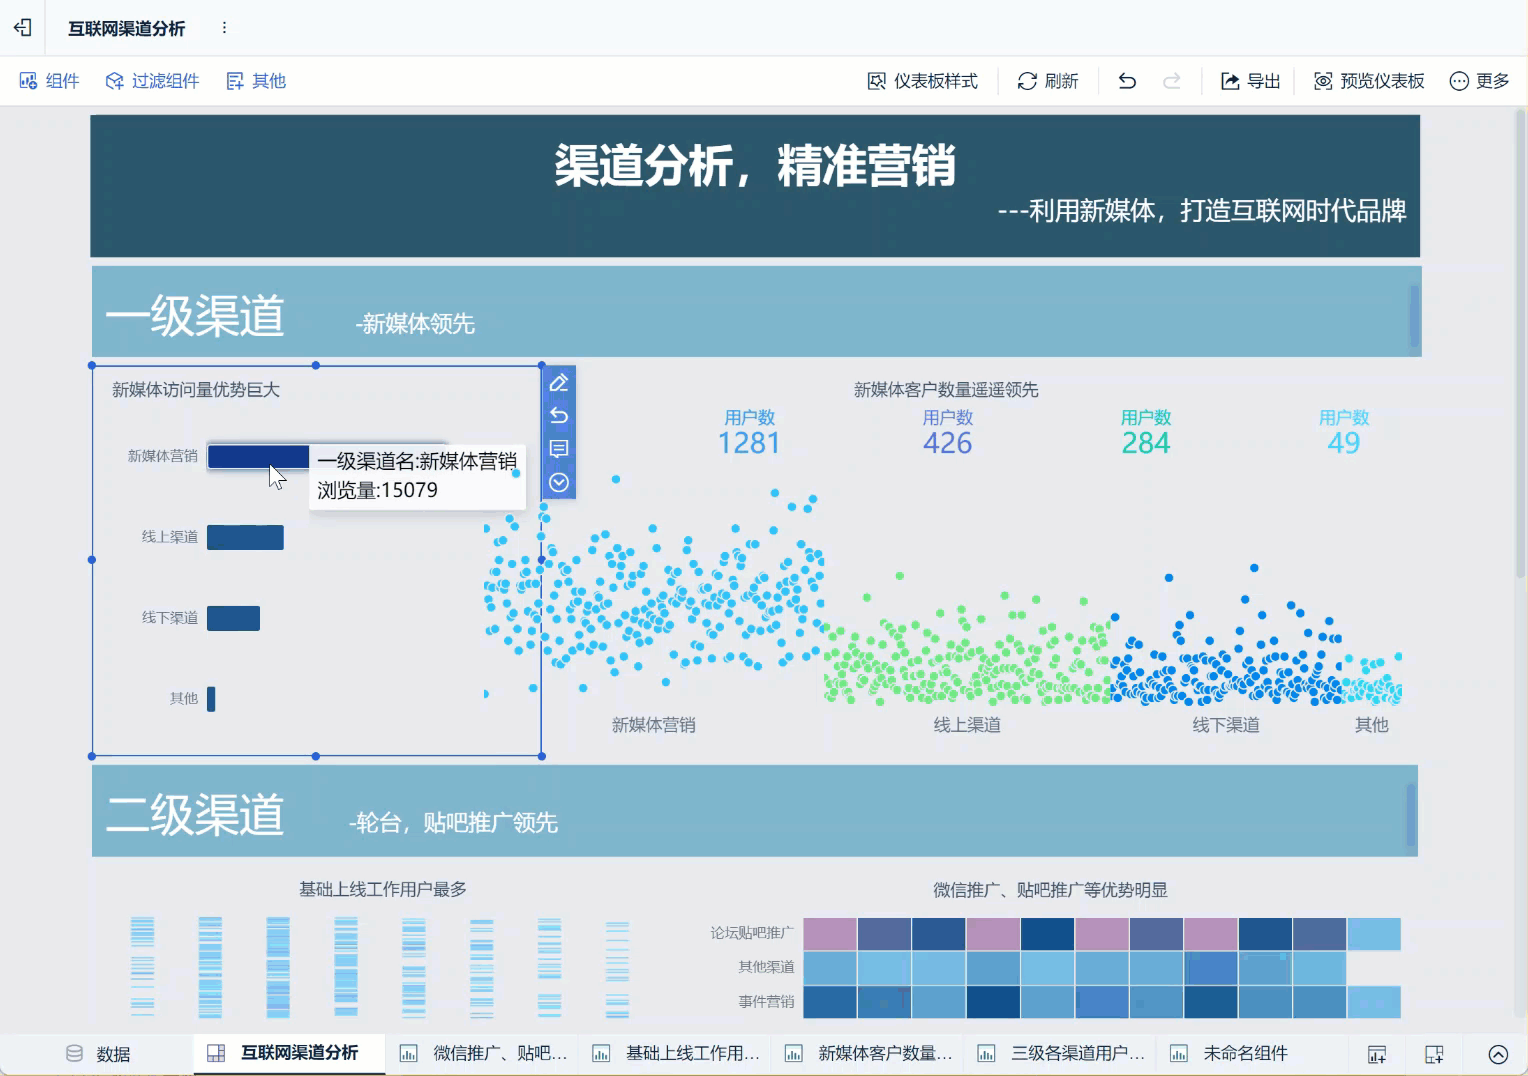
Task: Click the 线下渠道 axis label under scatter chart
Action: pos(1226,725)
